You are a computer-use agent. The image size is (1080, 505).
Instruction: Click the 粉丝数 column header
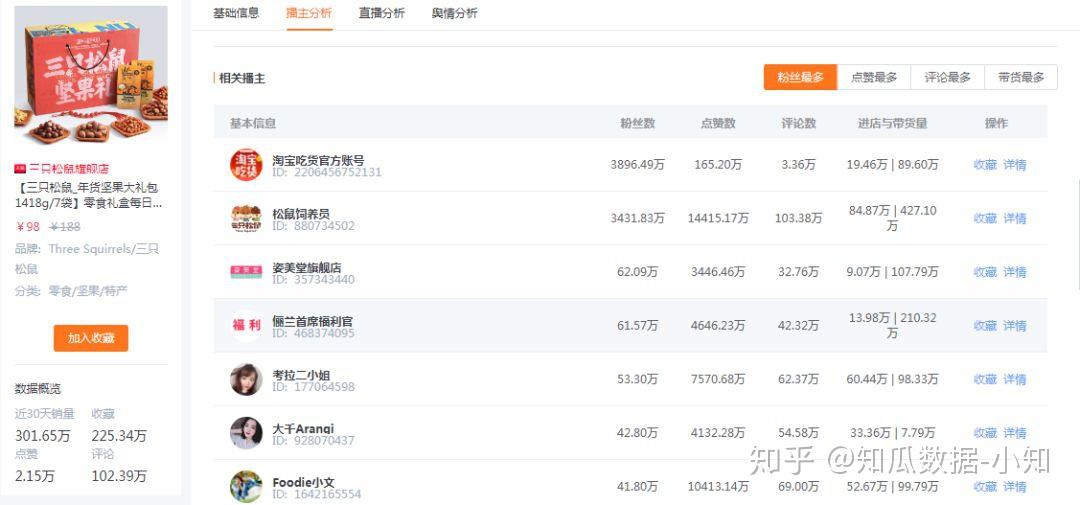pyautogui.click(x=637, y=123)
